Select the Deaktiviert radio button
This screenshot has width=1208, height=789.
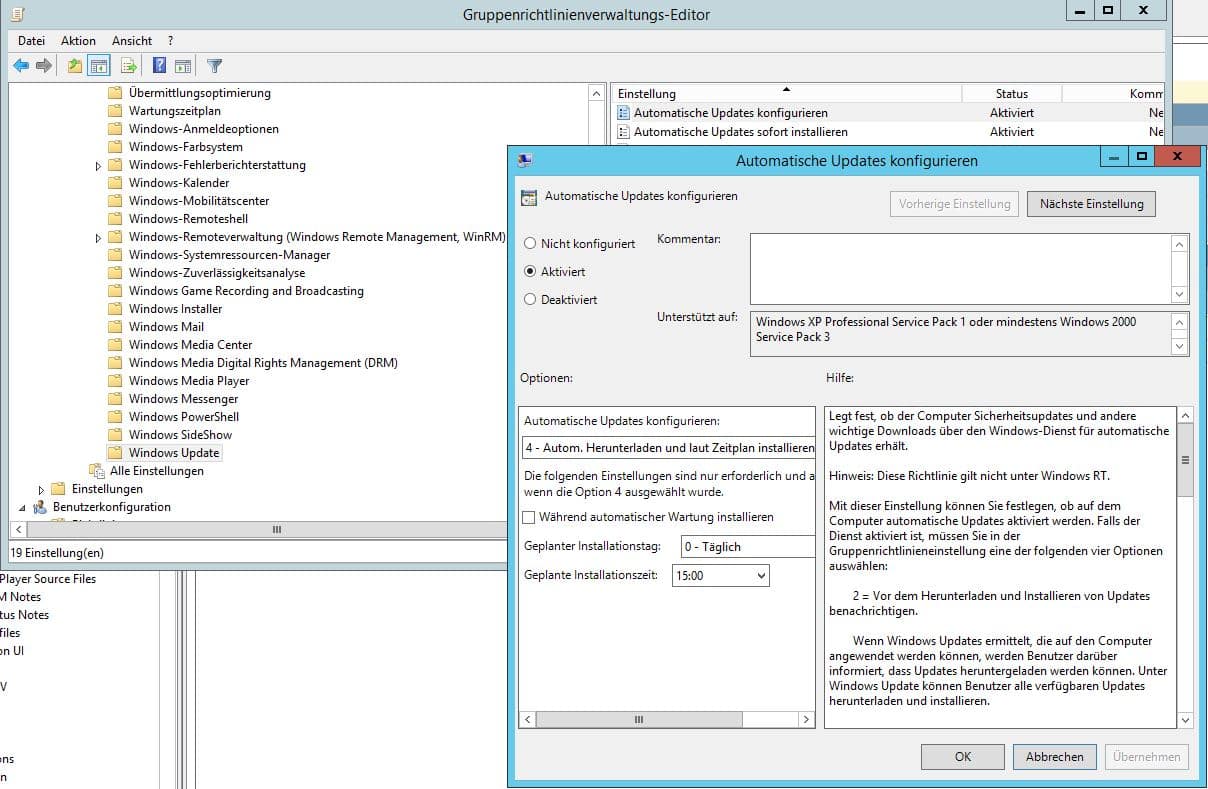coord(530,300)
